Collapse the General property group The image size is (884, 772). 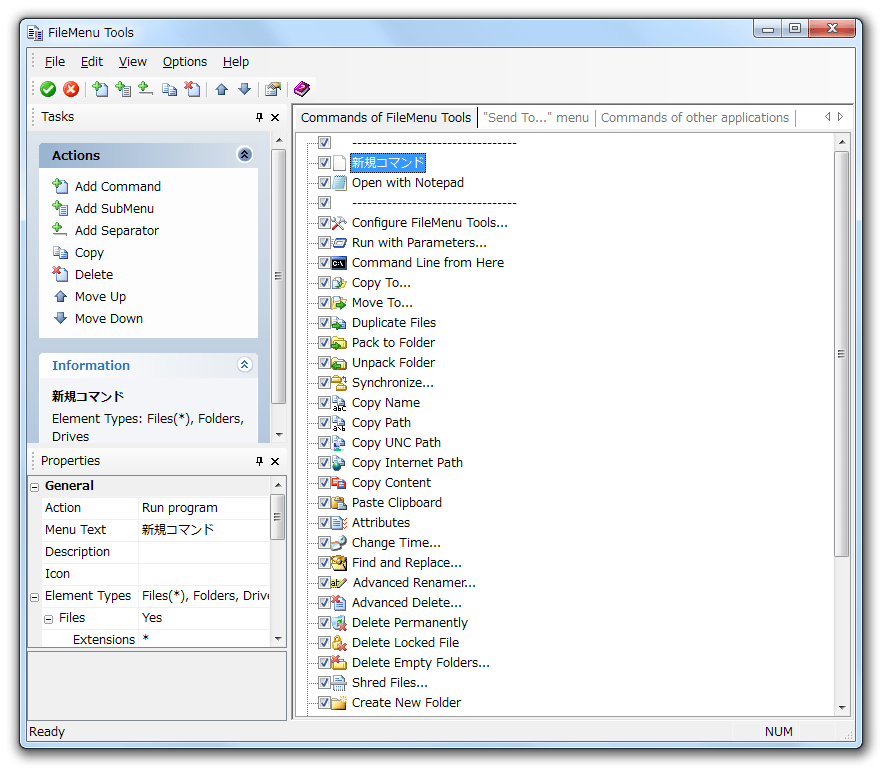pos(35,487)
